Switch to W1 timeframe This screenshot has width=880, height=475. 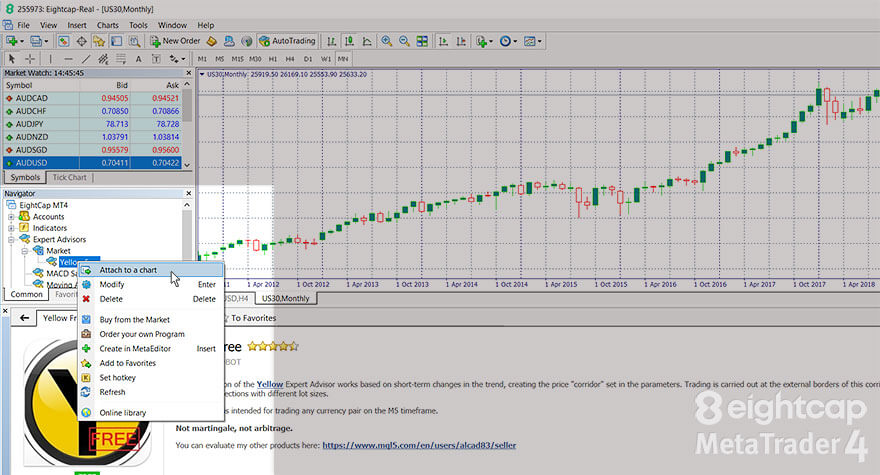326,58
